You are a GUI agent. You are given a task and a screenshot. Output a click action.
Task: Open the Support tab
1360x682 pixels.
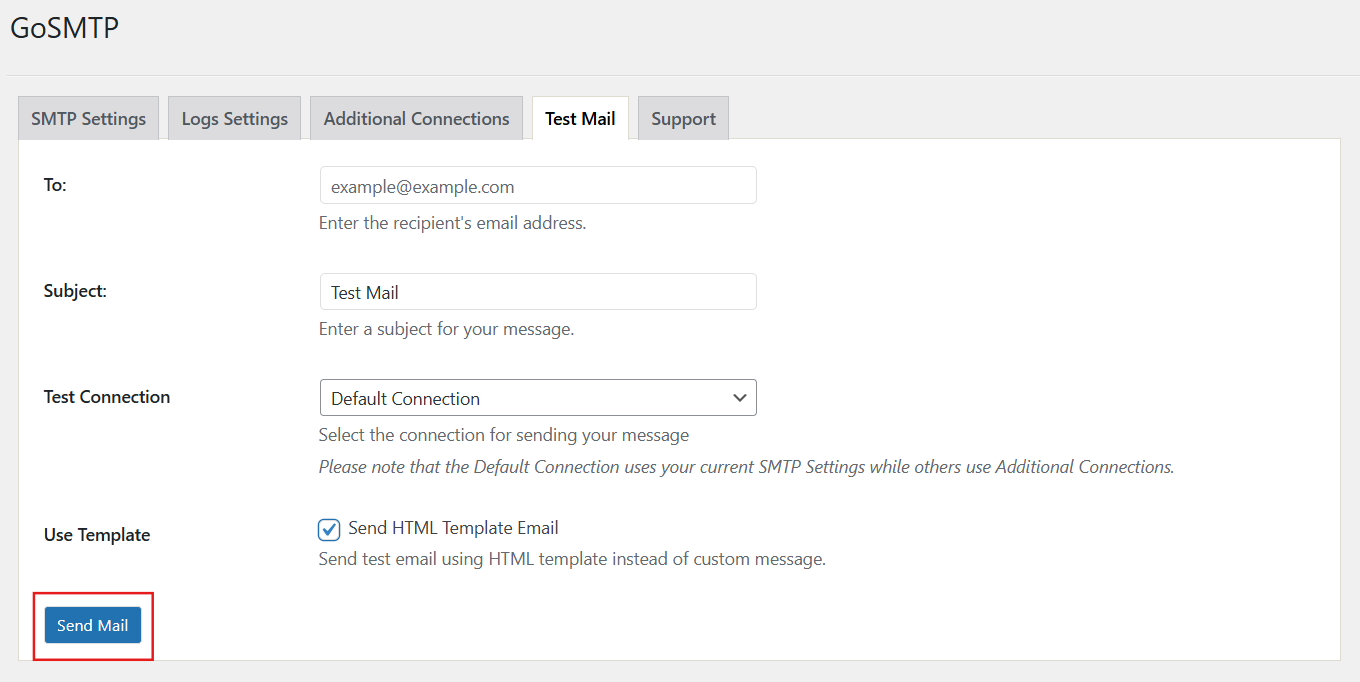click(x=683, y=118)
